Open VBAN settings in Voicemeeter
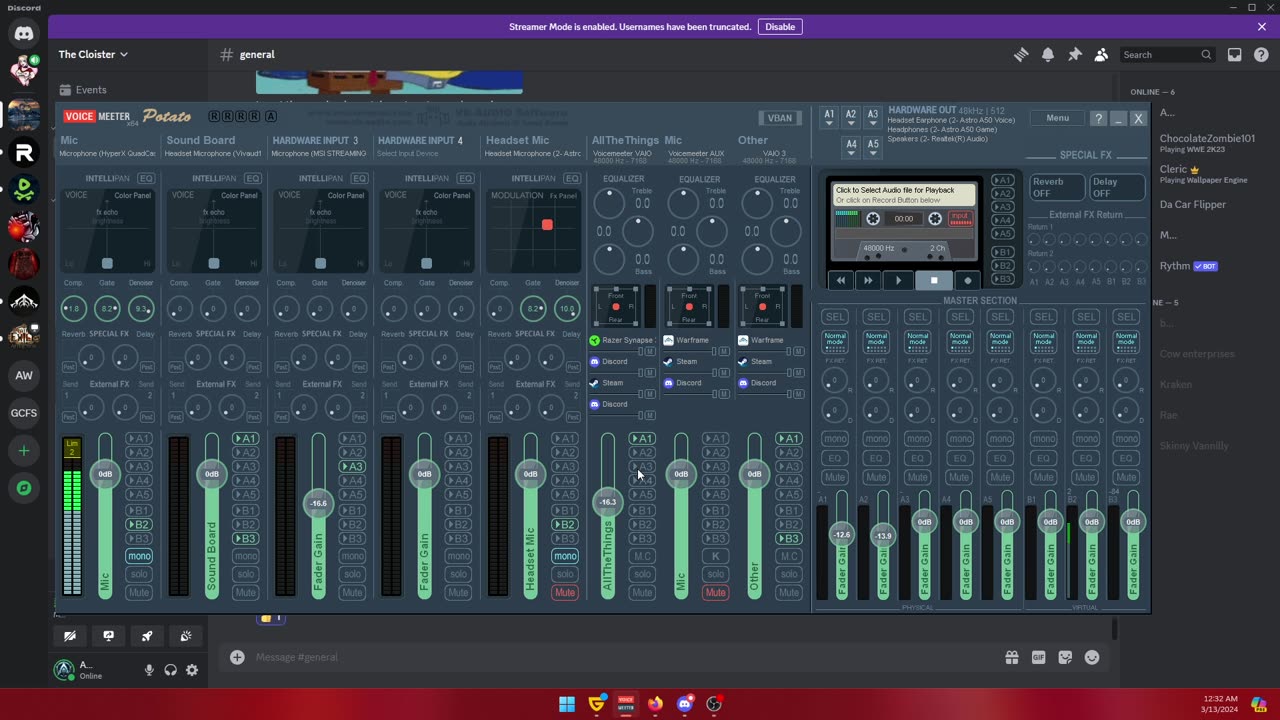 779,118
